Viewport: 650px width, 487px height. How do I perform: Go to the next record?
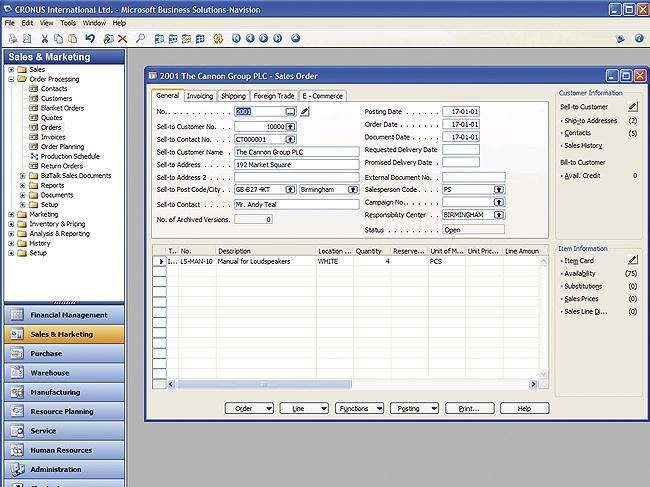coord(264,39)
